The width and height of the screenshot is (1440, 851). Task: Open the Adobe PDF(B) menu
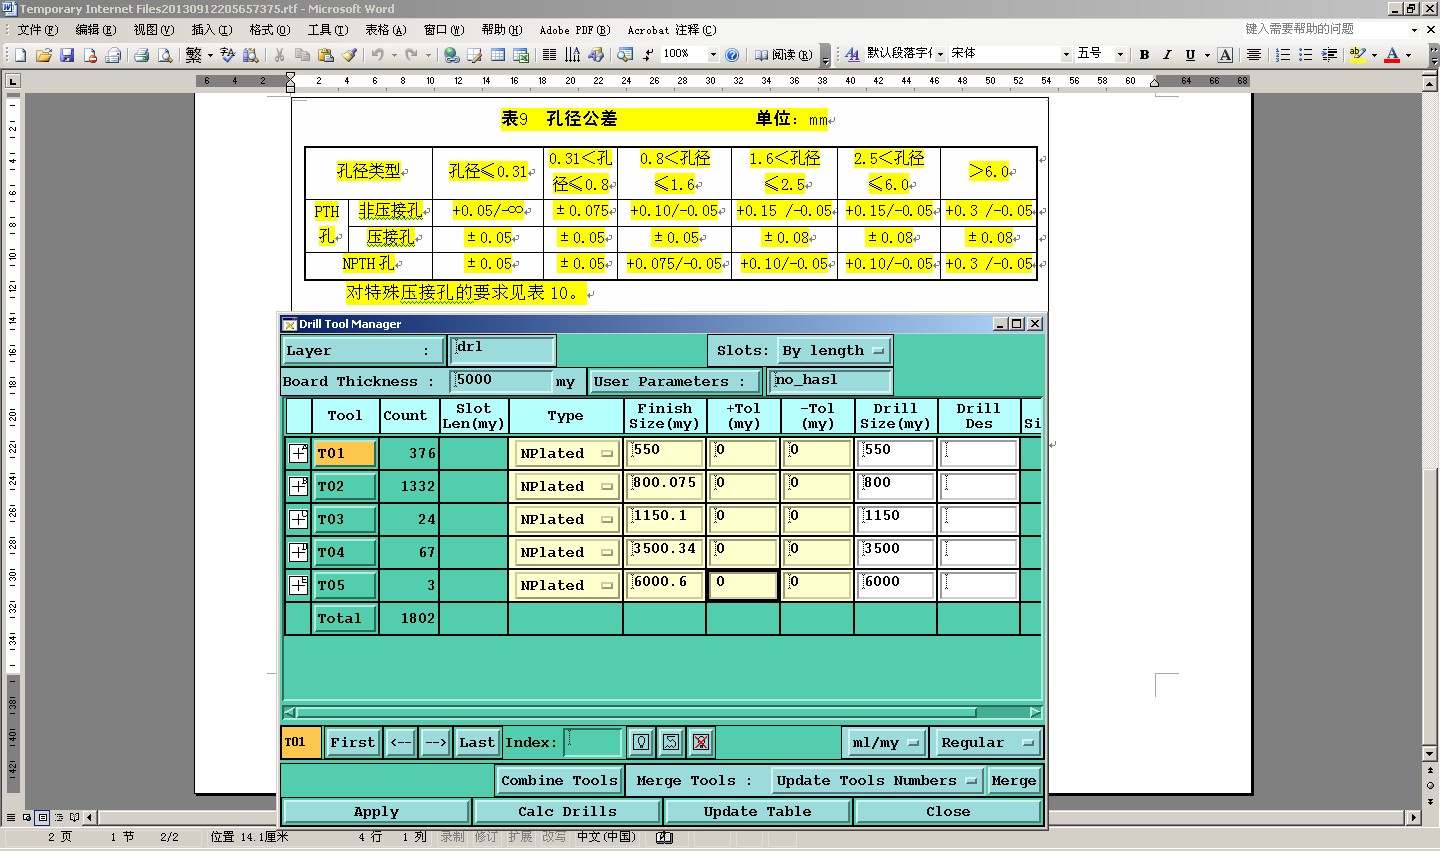[x=575, y=30]
